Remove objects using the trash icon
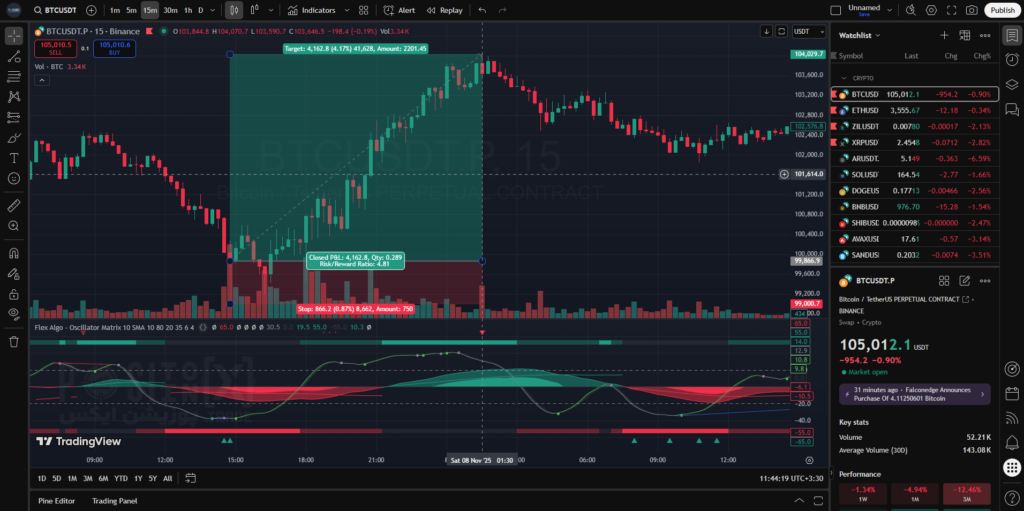Screen dimensions: 1024x511 14,342
